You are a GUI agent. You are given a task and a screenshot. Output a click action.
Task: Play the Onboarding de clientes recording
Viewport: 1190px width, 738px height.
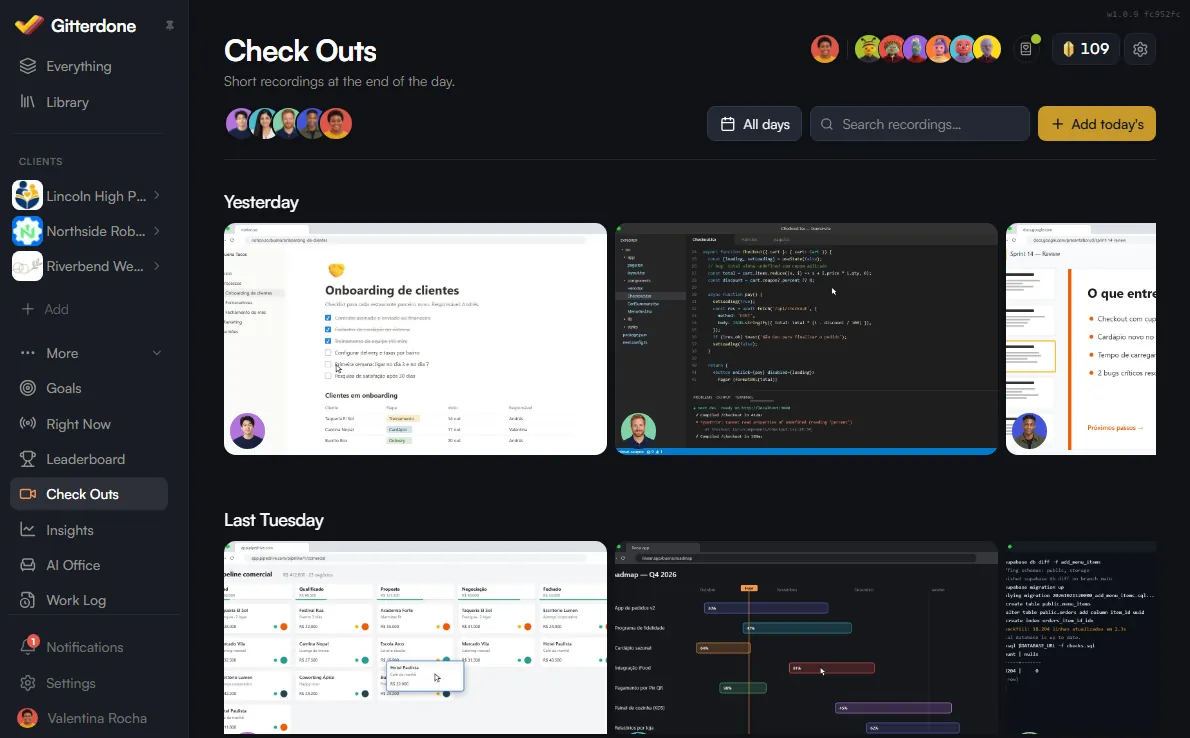pyautogui.click(x=415, y=339)
